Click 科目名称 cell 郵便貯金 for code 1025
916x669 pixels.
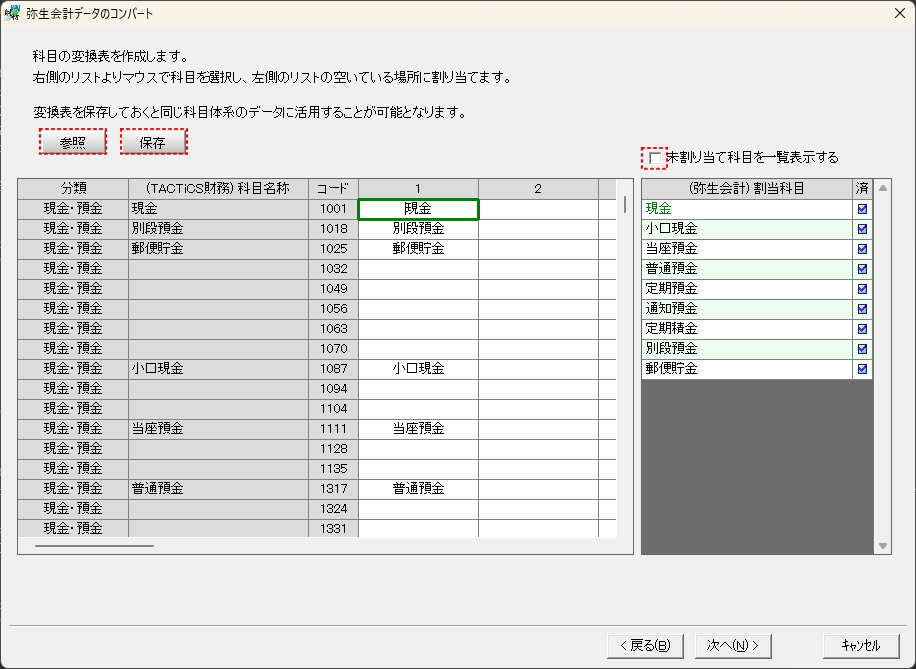(218, 249)
